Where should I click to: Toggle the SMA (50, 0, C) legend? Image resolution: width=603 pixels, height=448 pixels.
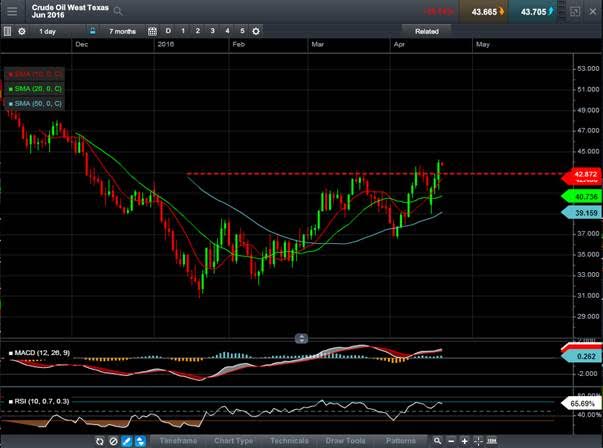tap(35, 103)
